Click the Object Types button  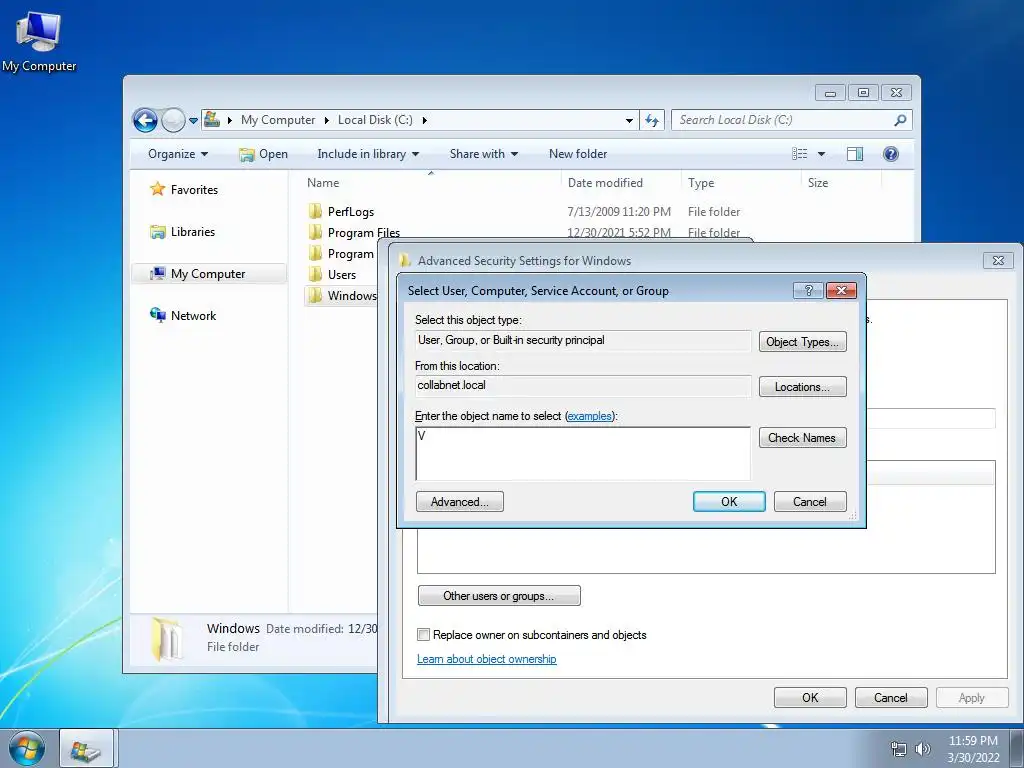[x=802, y=342]
